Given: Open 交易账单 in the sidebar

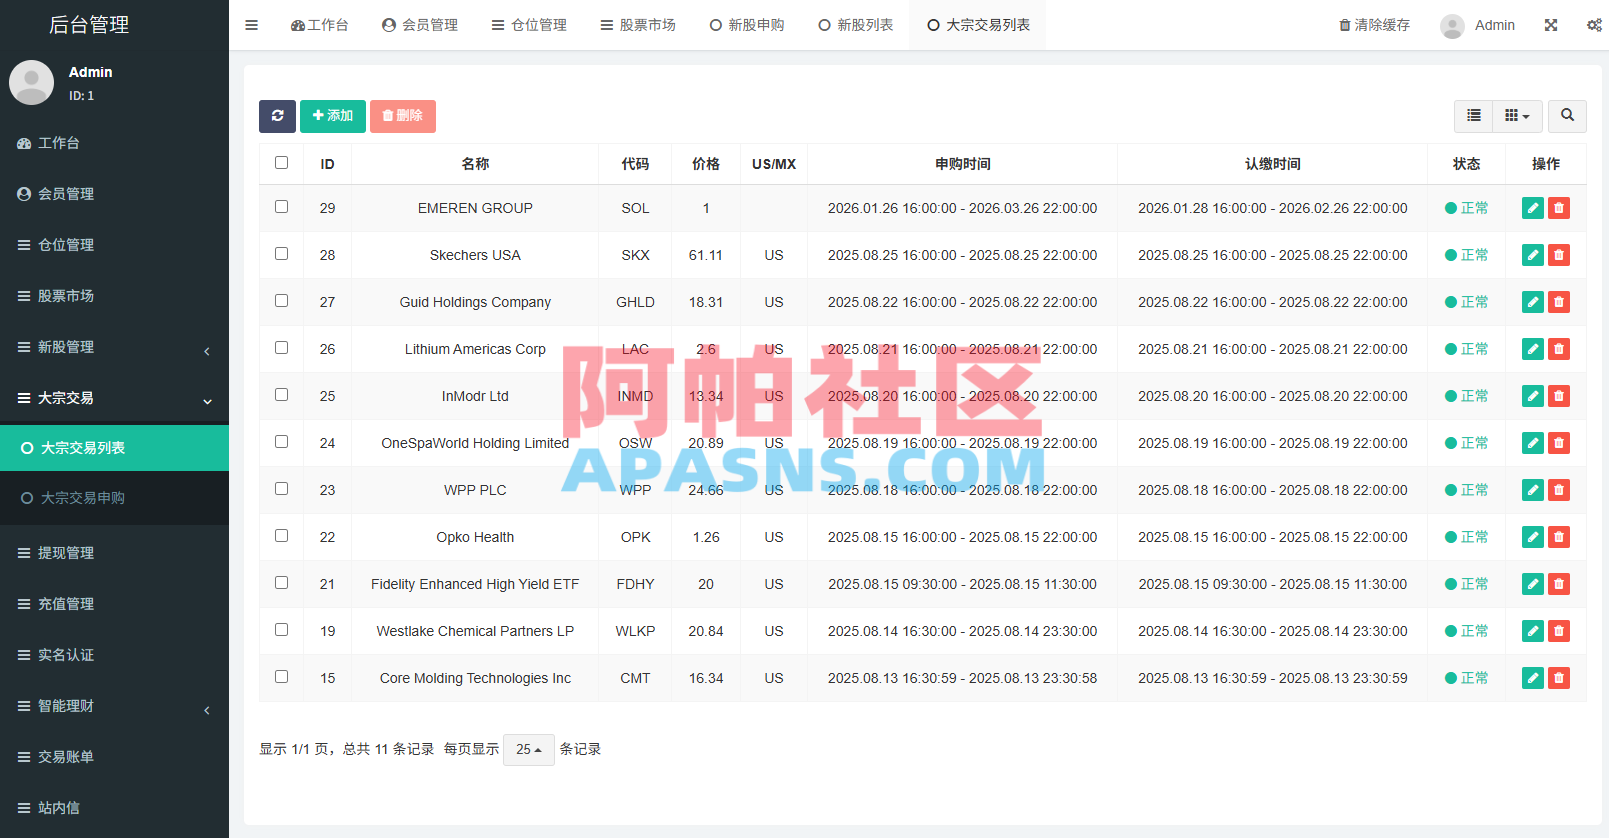Looking at the screenshot, I should coord(114,757).
